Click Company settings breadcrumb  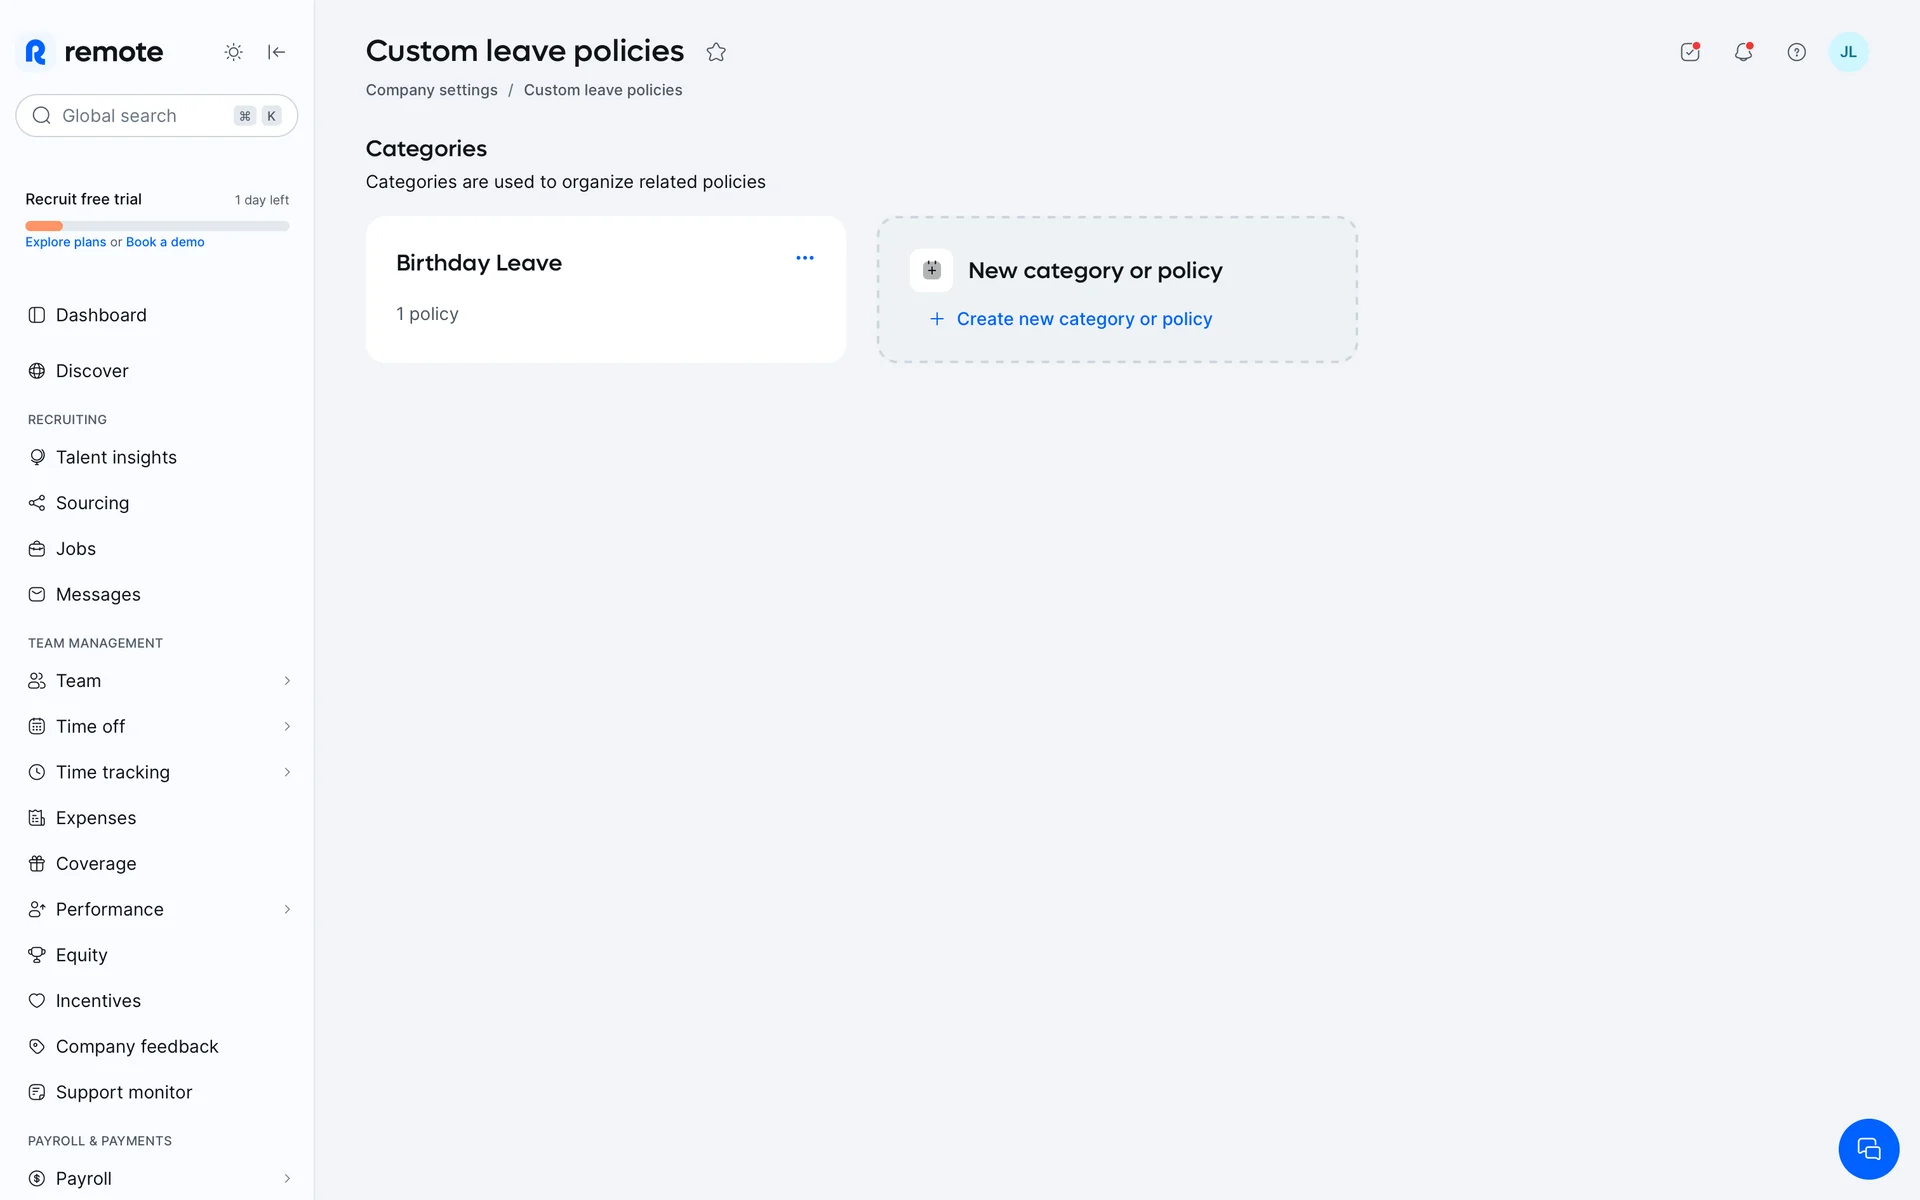[x=431, y=90]
